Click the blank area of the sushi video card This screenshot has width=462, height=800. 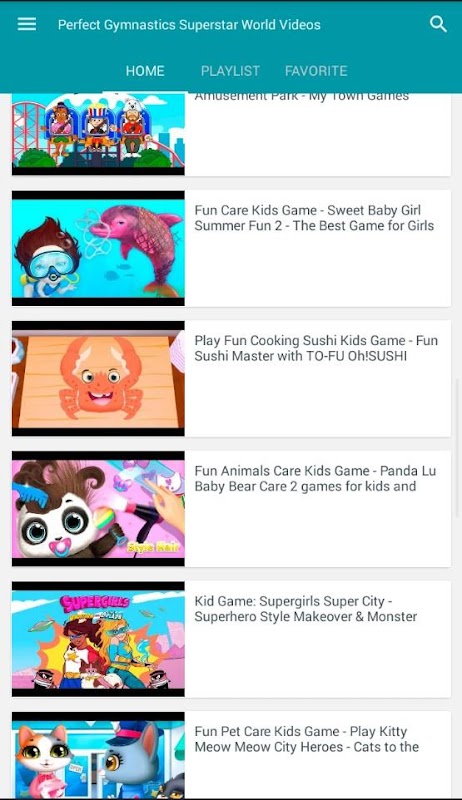[x=317, y=401]
